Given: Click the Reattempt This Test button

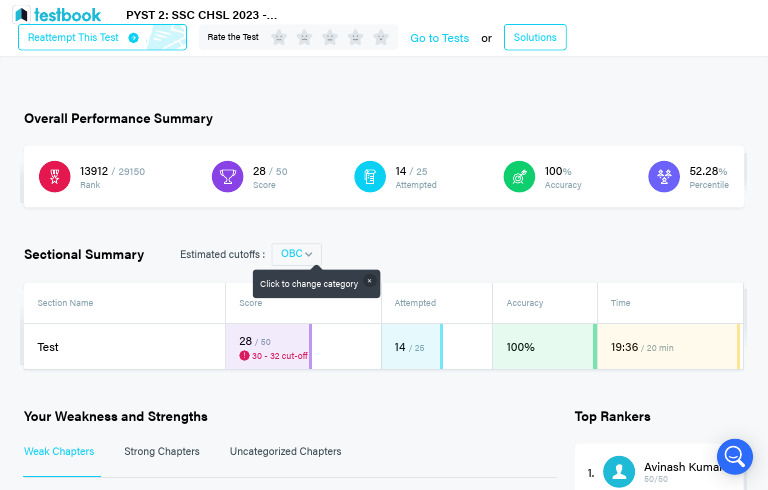Looking at the screenshot, I should [102, 37].
